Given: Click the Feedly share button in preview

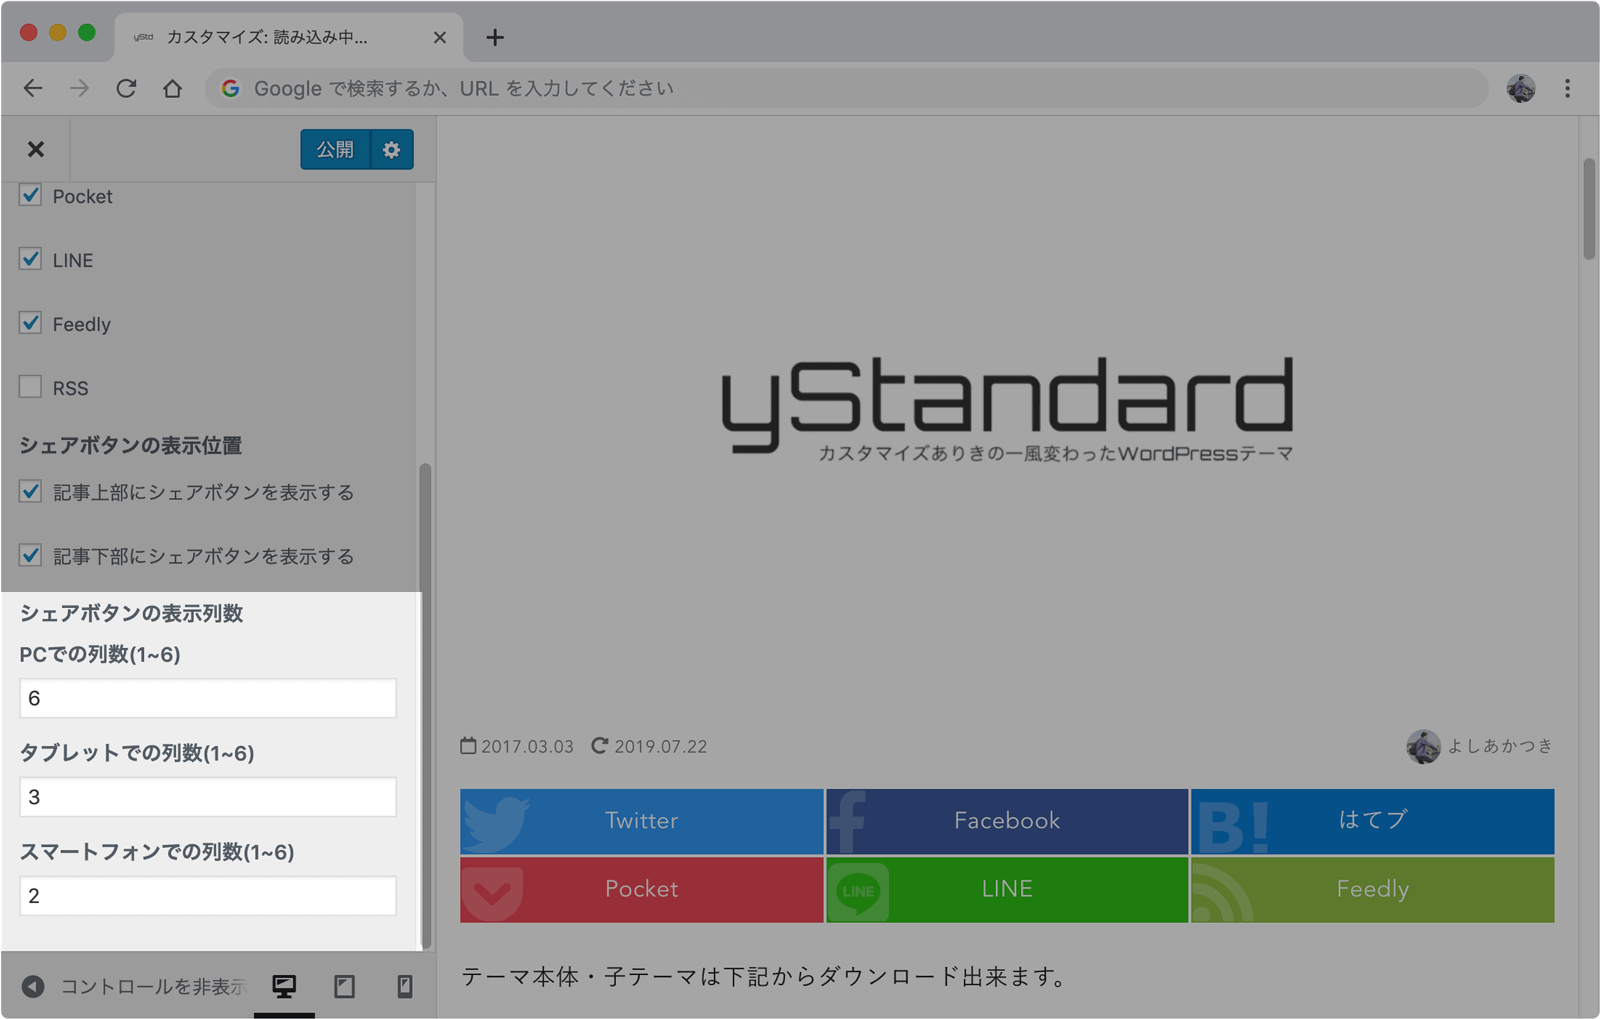Looking at the screenshot, I should pyautogui.click(x=1372, y=889).
